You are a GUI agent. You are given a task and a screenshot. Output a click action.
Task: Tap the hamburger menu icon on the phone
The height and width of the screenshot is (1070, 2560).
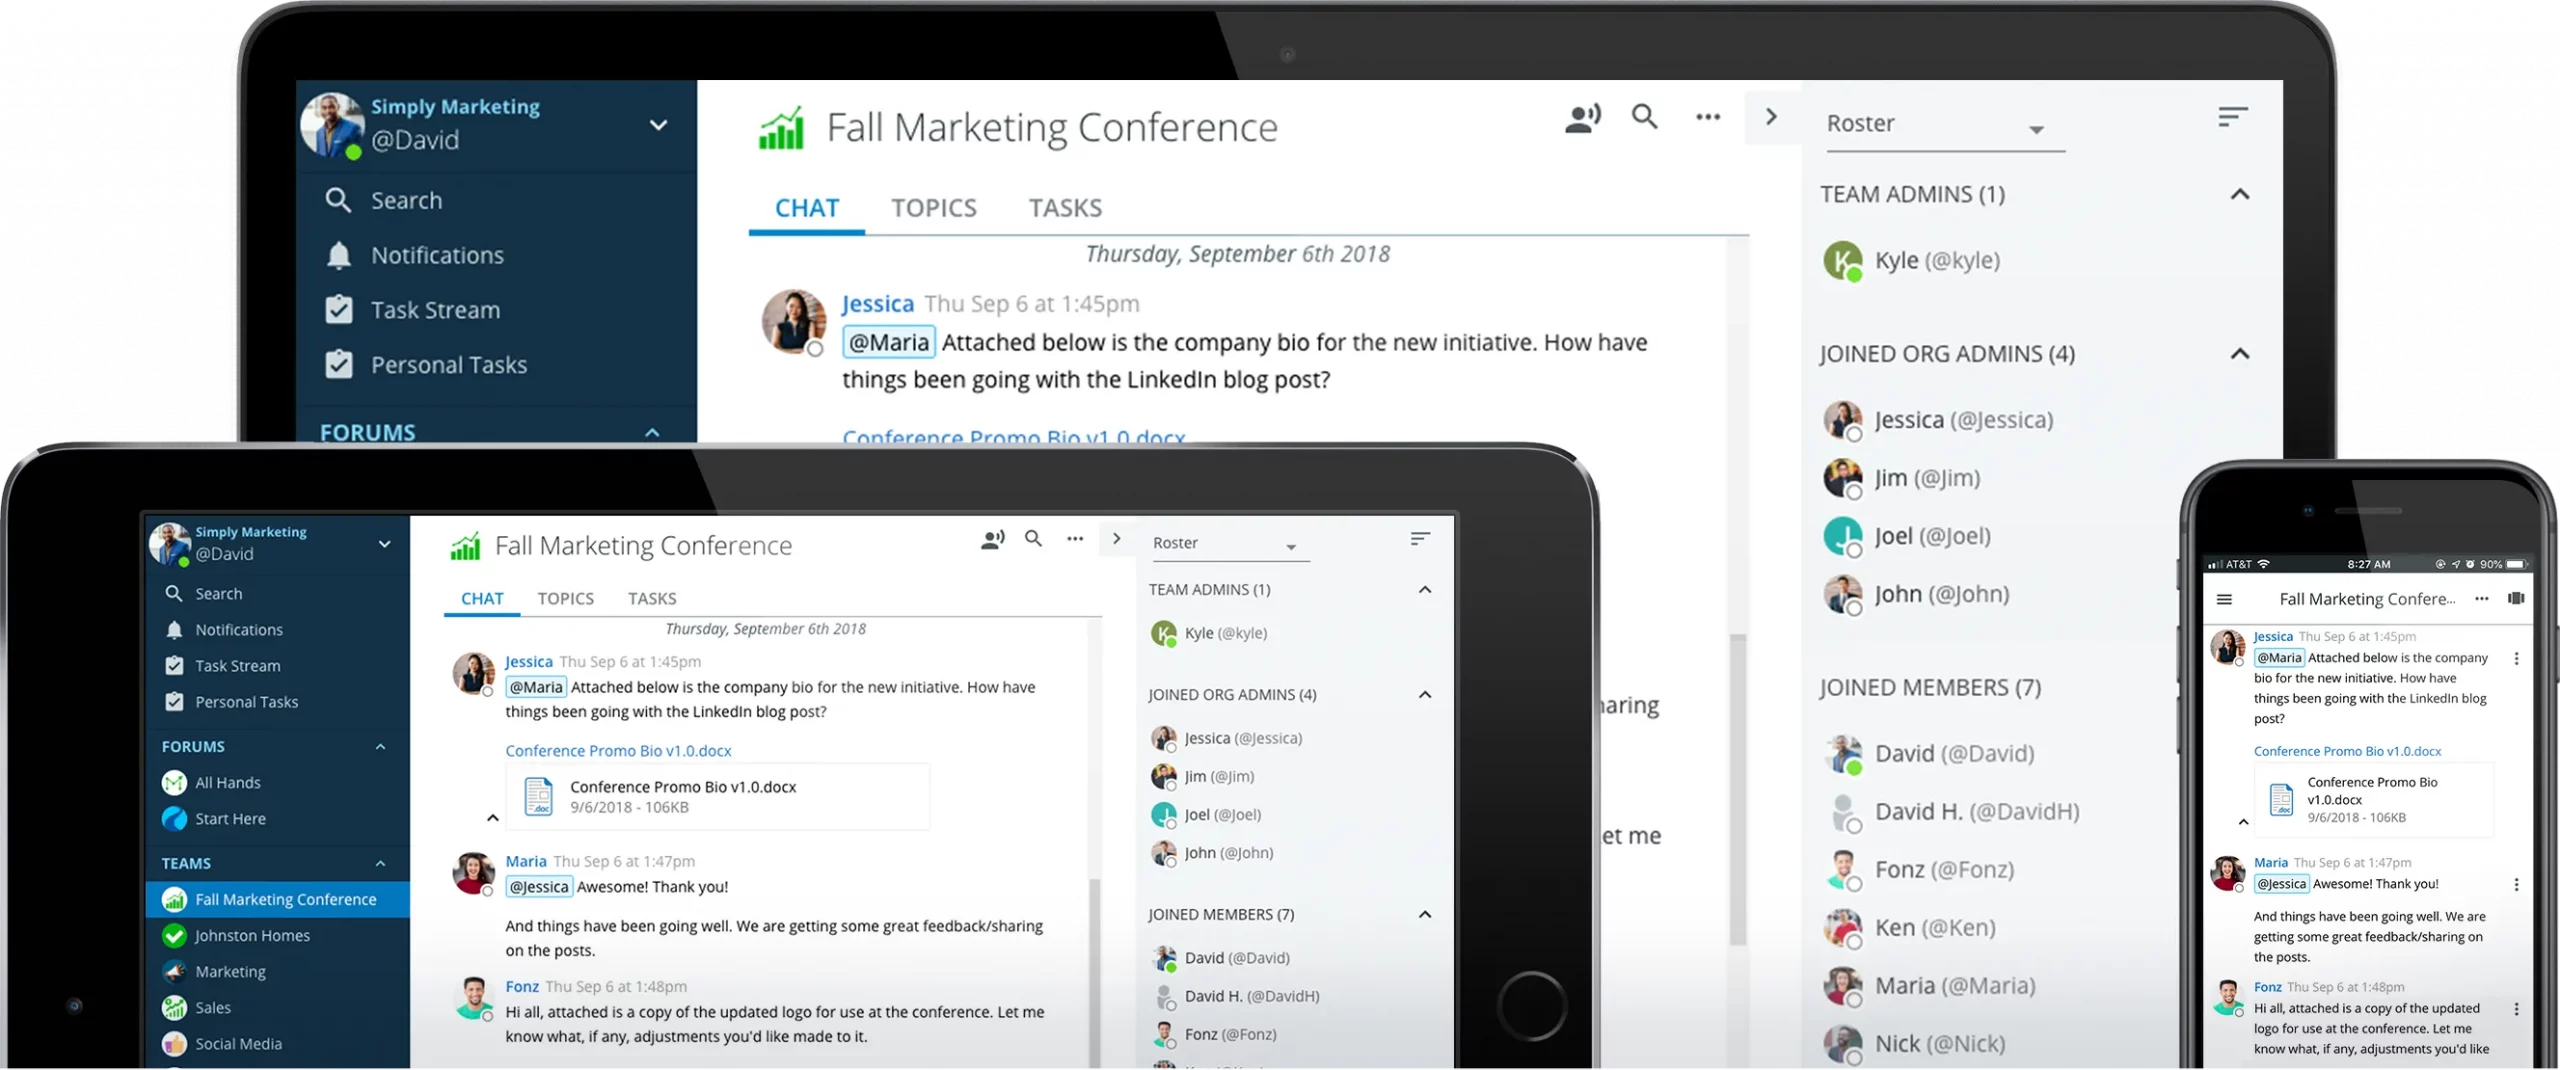pyautogui.click(x=2224, y=599)
